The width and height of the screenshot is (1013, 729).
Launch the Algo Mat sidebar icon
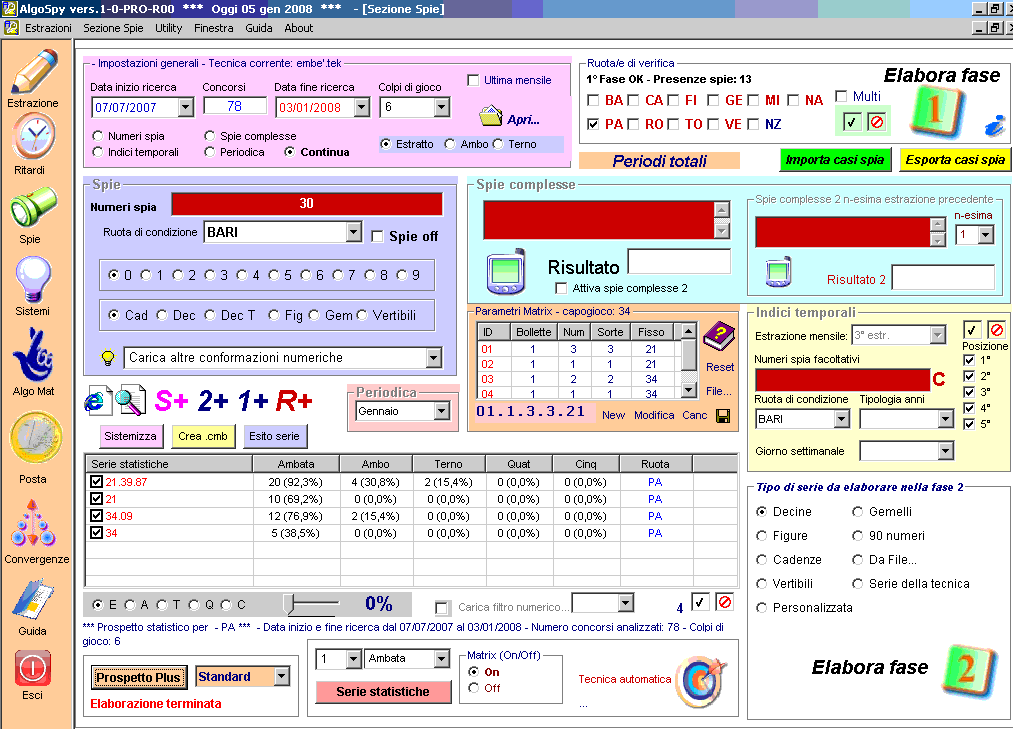(33, 355)
